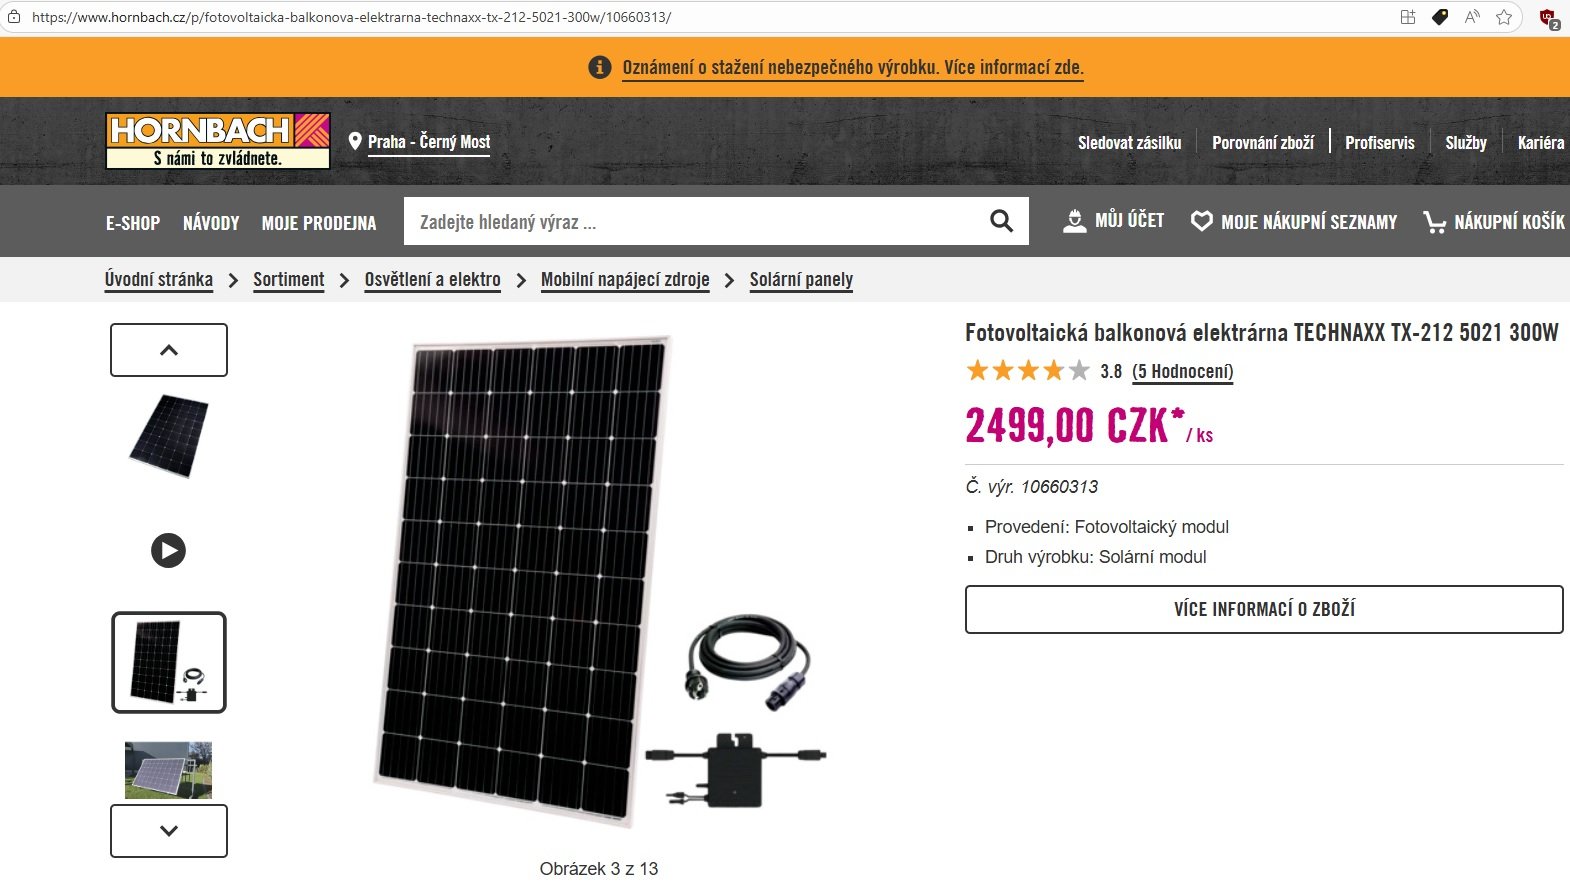Click the info icon in orange banner
The height and width of the screenshot is (890, 1570).
600,67
